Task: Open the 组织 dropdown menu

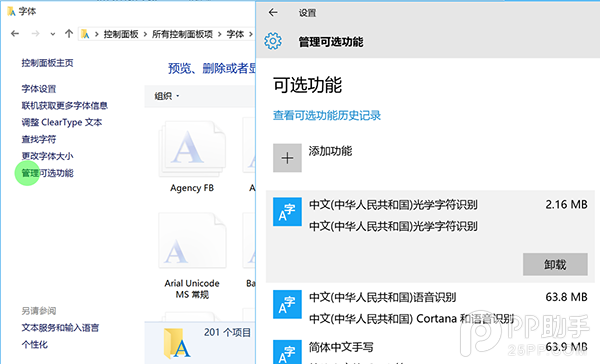Action: click(167, 96)
